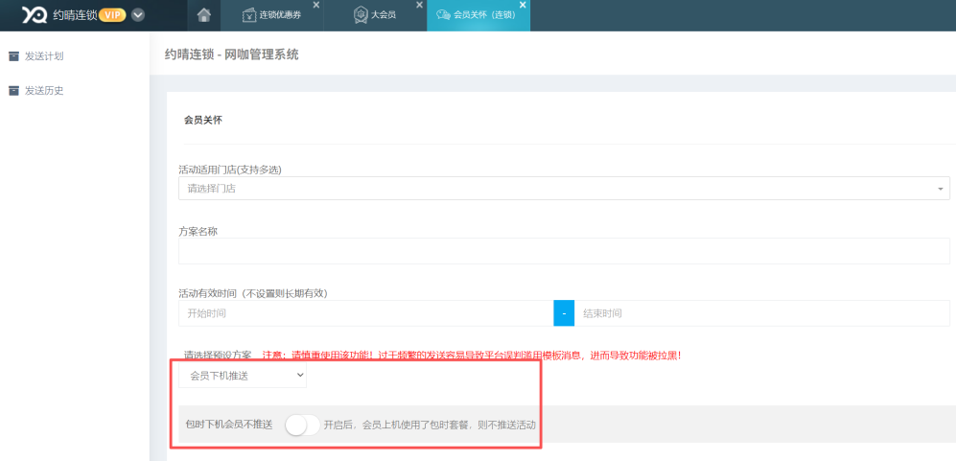This screenshot has width=956, height=462.
Task: Toggle the 包时下机会员不推送 switch
Action: pos(303,425)
